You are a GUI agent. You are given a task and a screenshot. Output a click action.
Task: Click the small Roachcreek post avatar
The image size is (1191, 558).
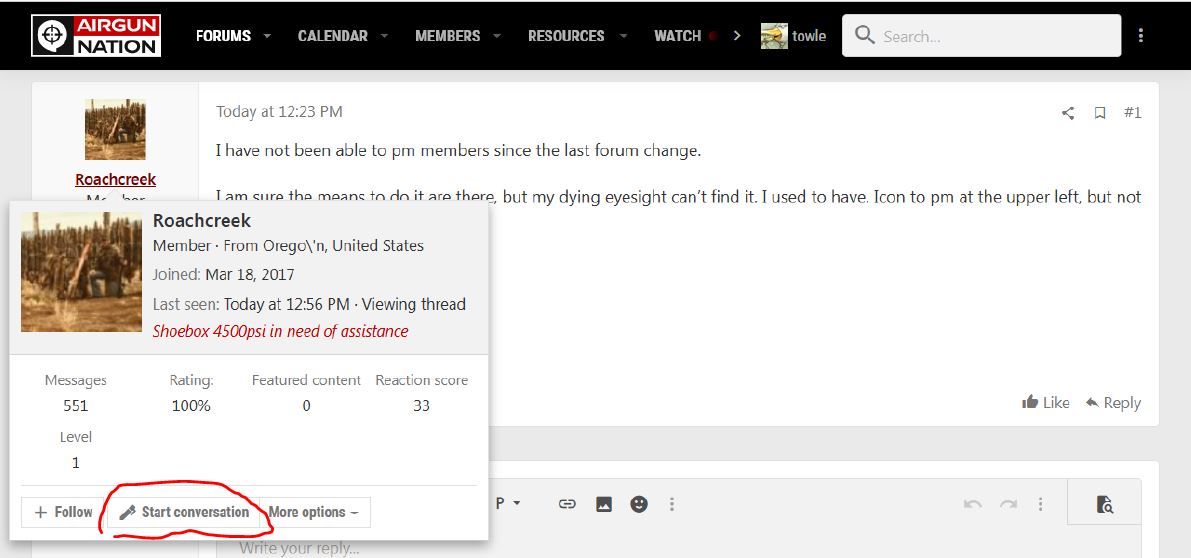point(115,129)
